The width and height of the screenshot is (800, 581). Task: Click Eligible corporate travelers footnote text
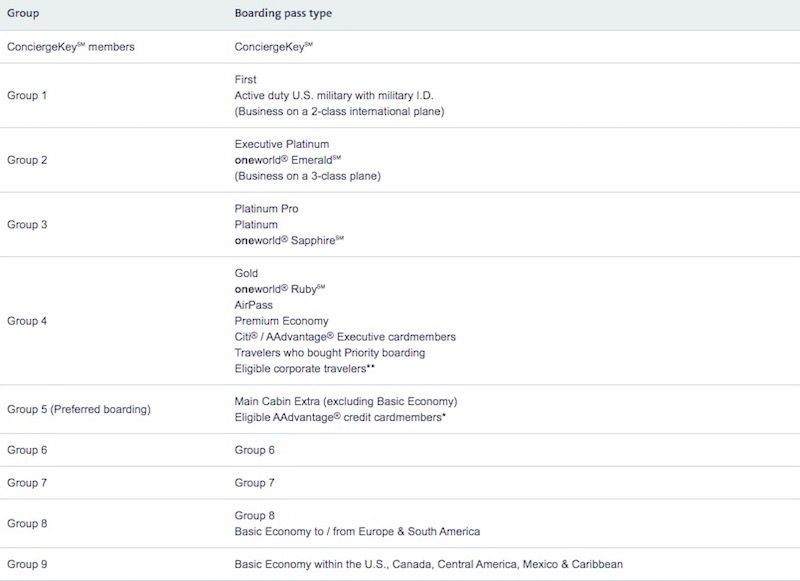[x=305, y=368]
